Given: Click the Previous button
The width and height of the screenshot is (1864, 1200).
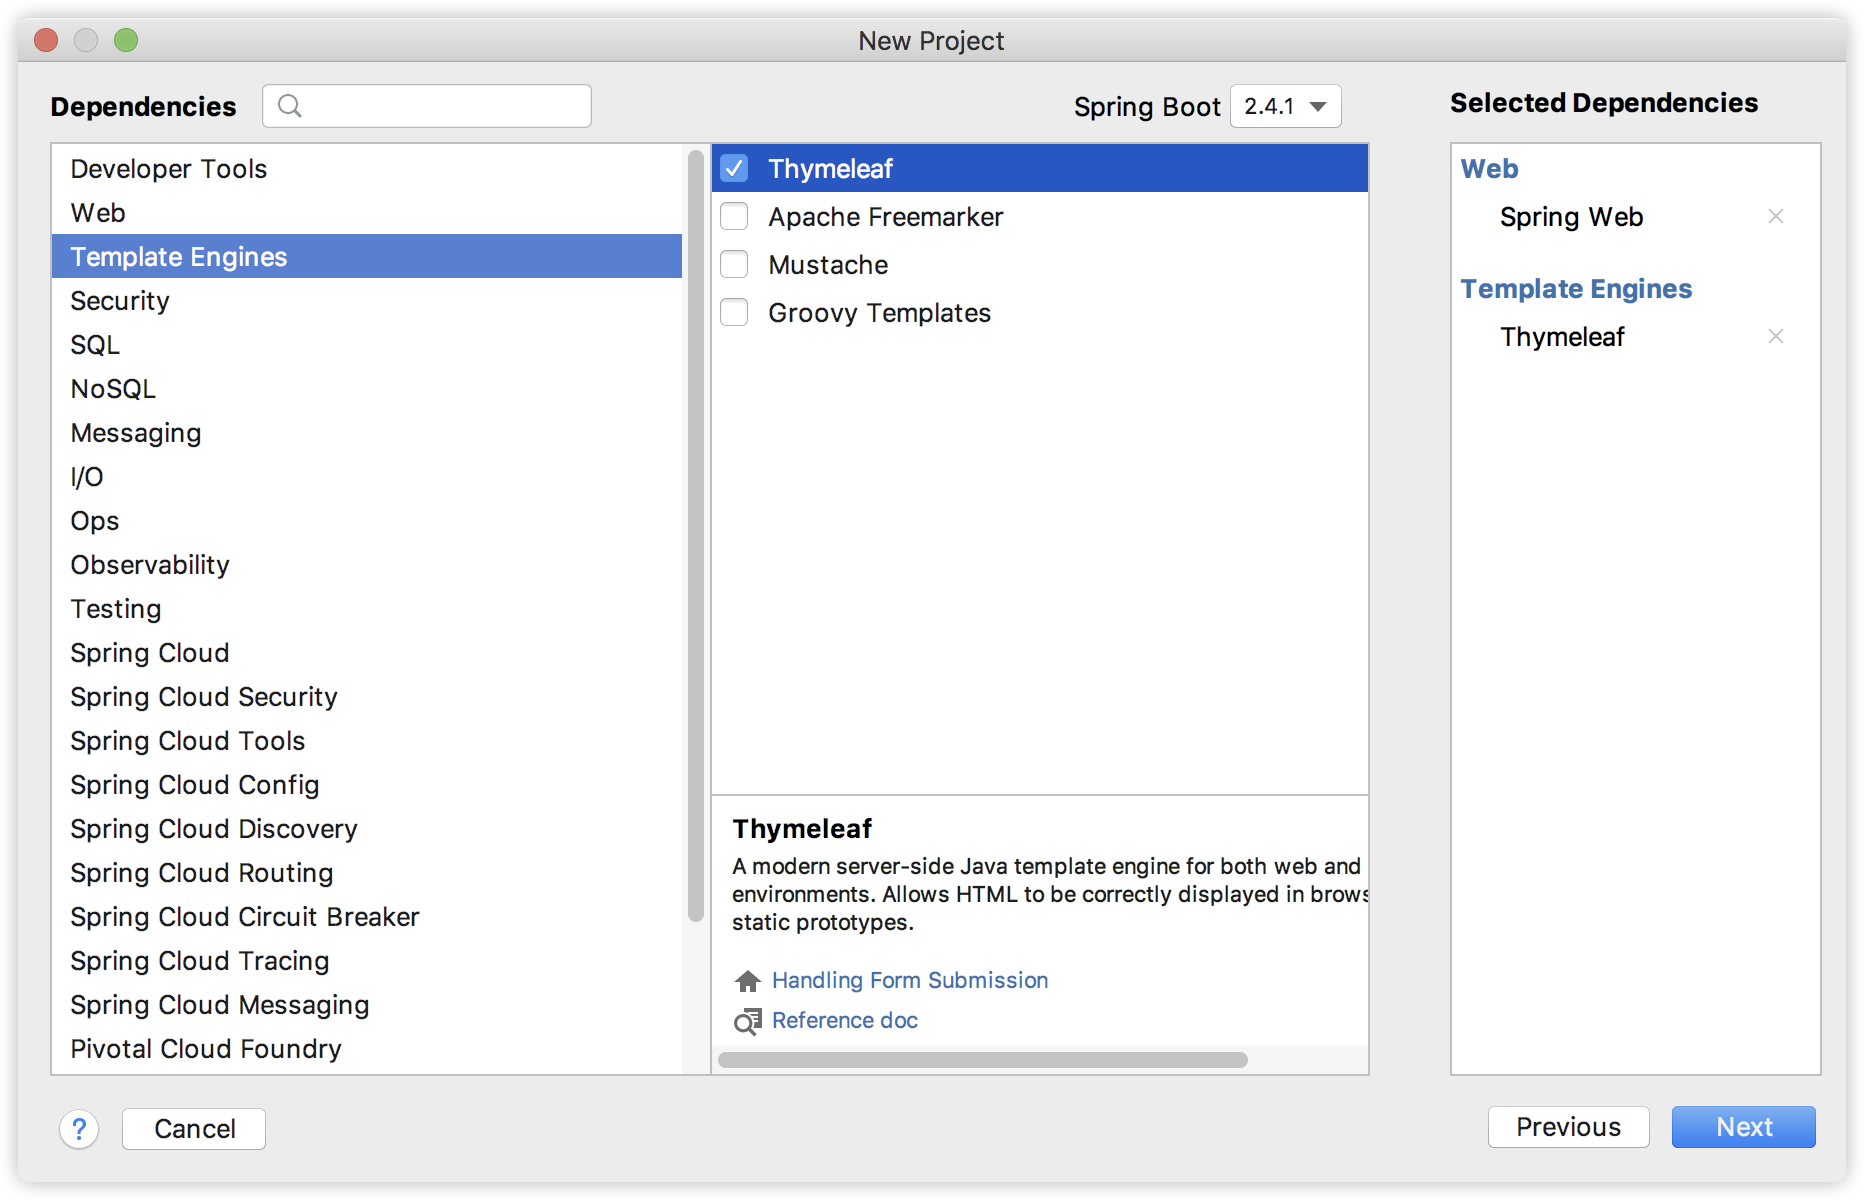Looking at the screenshot, I should (x=1568, y=1127).
